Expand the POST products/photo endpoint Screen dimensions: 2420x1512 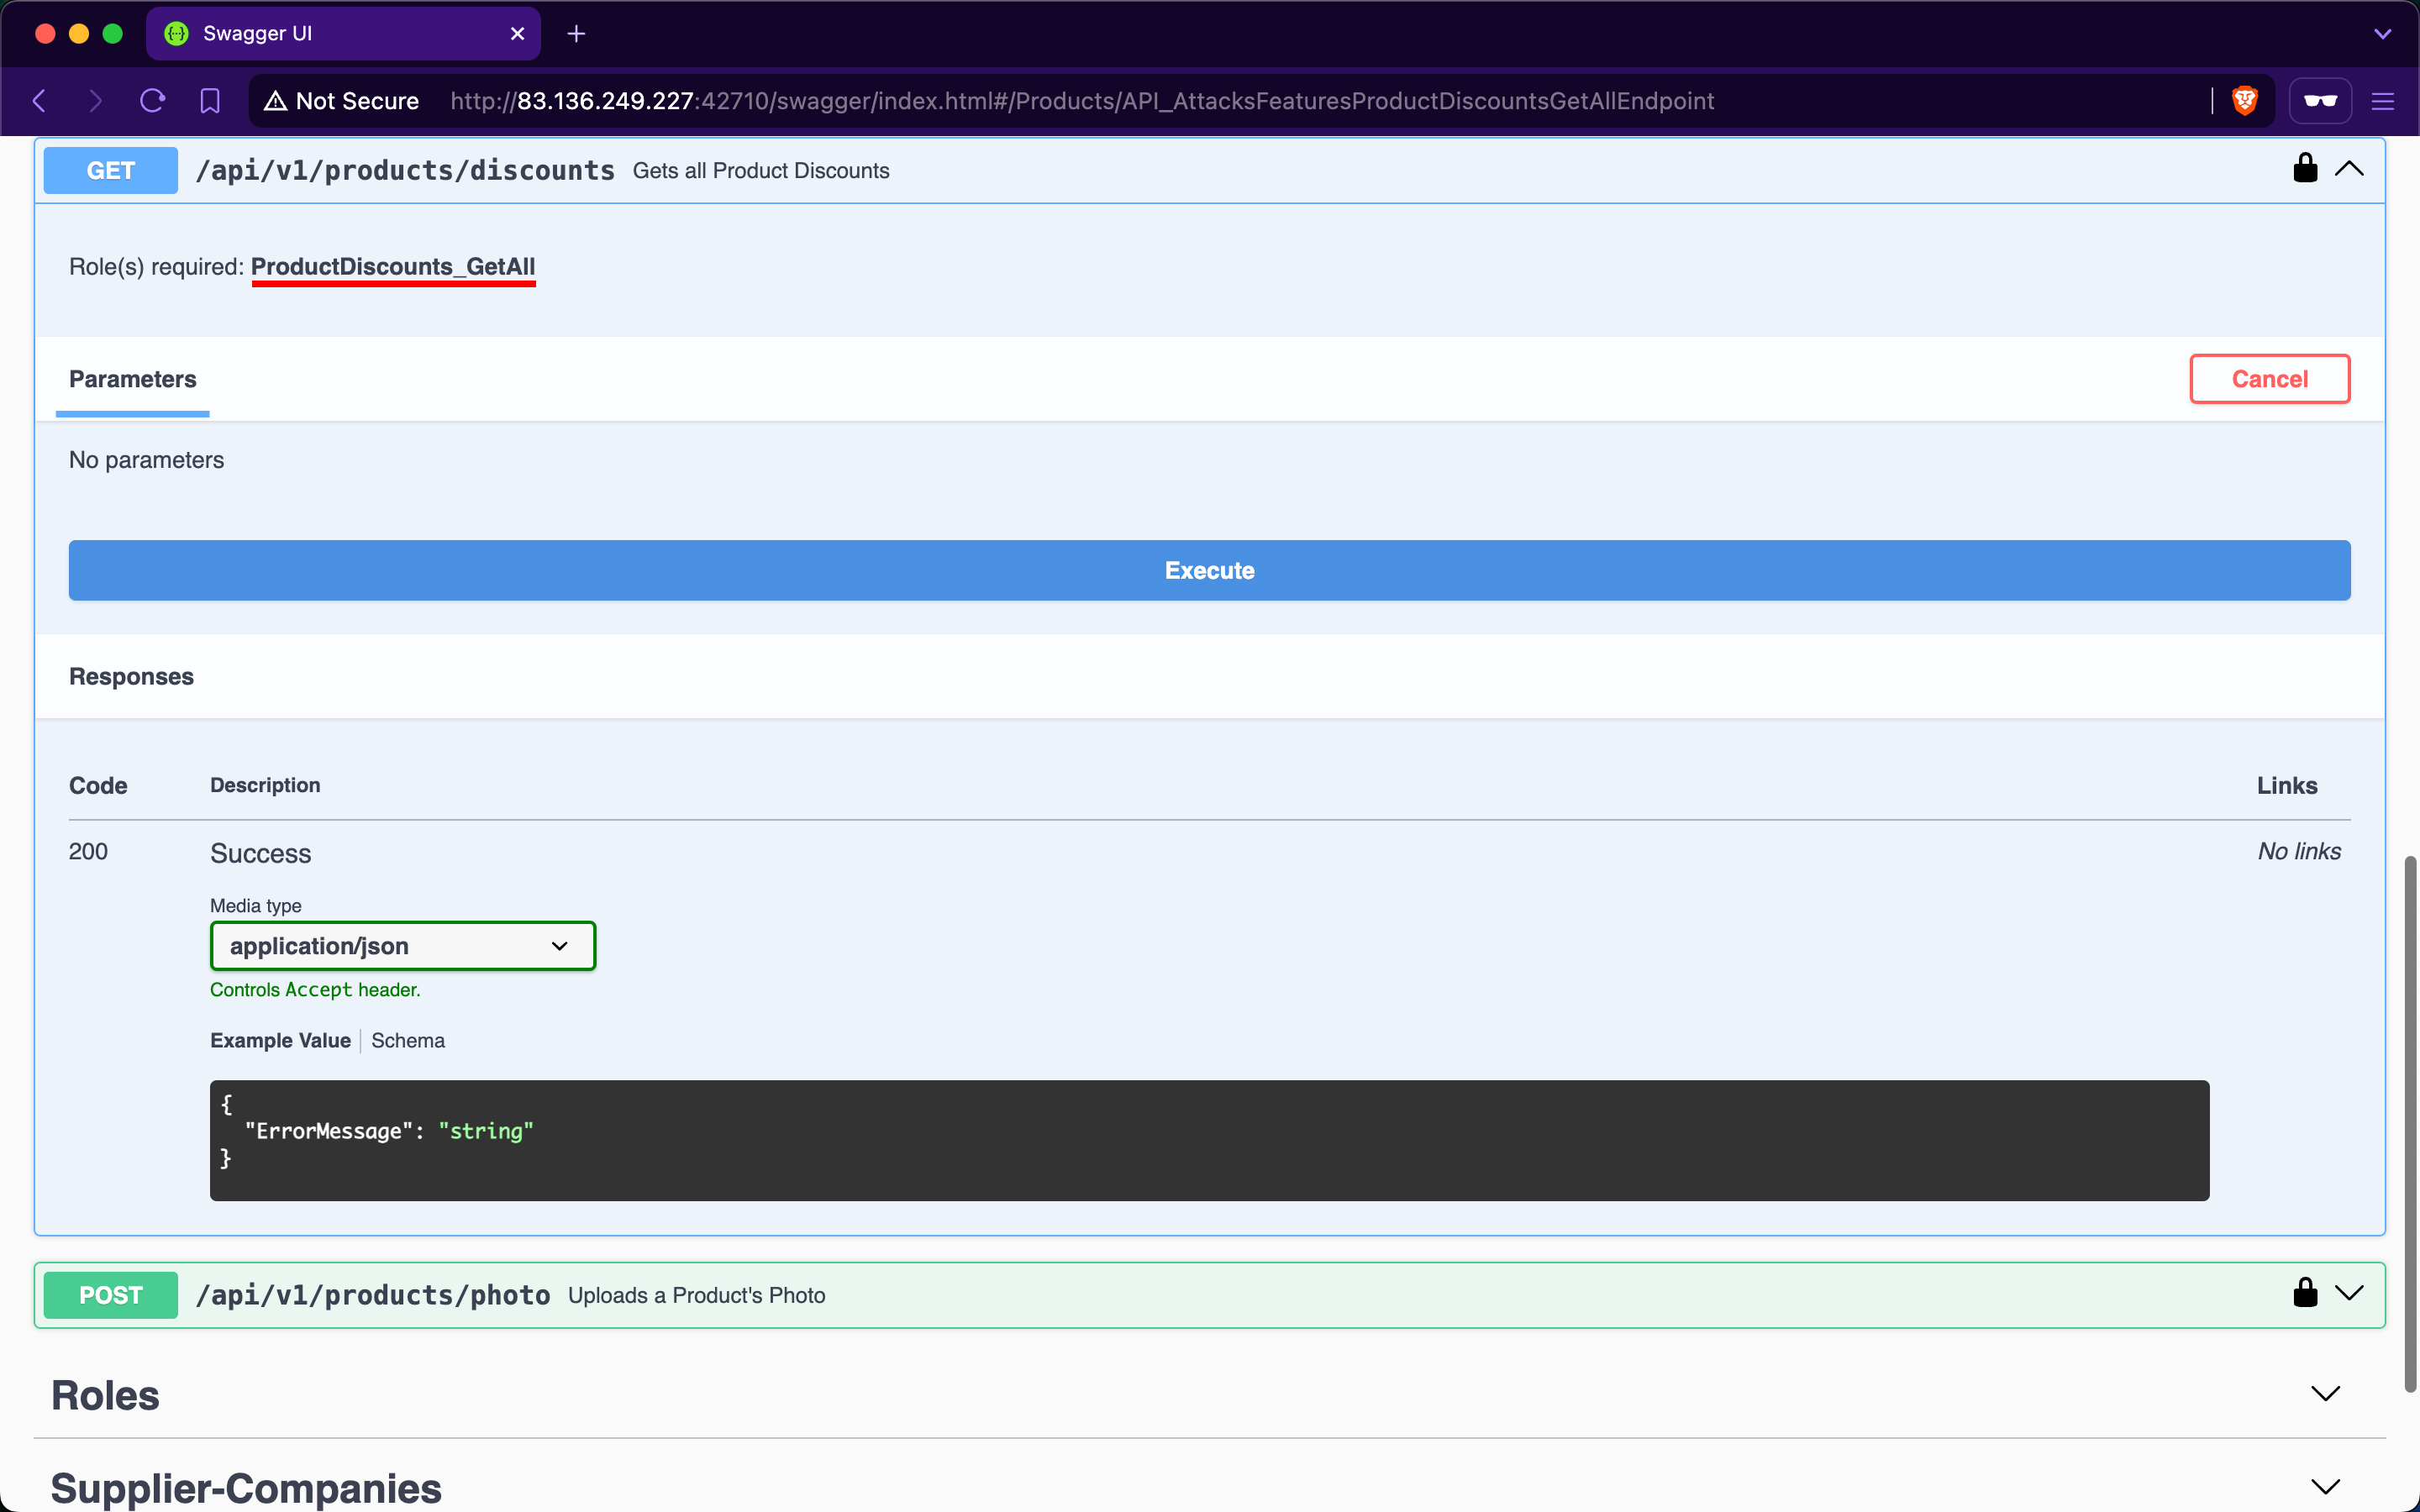pos(2349,1293)
